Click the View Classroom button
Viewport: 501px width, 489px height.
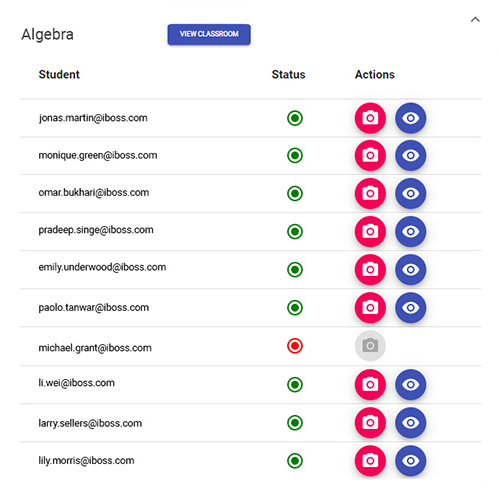(209, 34)
